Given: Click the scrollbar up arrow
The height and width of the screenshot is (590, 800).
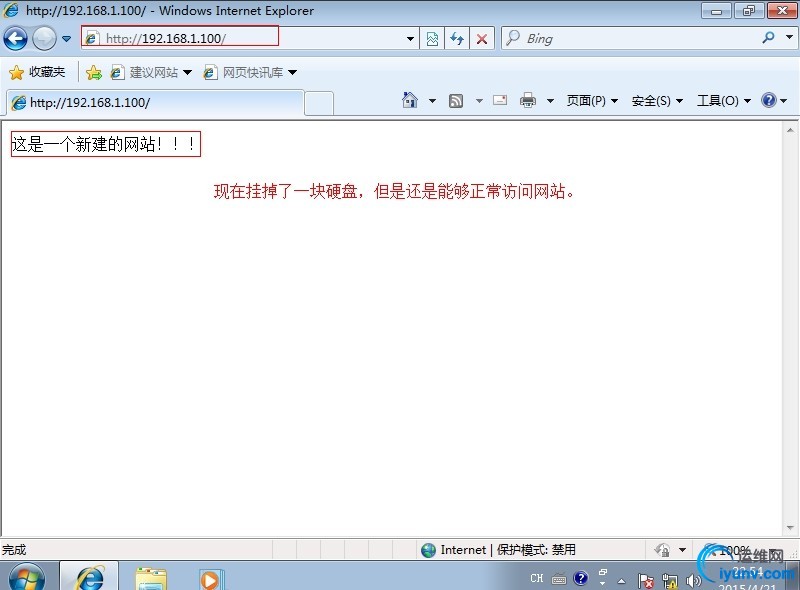Looking at the screenshot, I should (790, 130).
